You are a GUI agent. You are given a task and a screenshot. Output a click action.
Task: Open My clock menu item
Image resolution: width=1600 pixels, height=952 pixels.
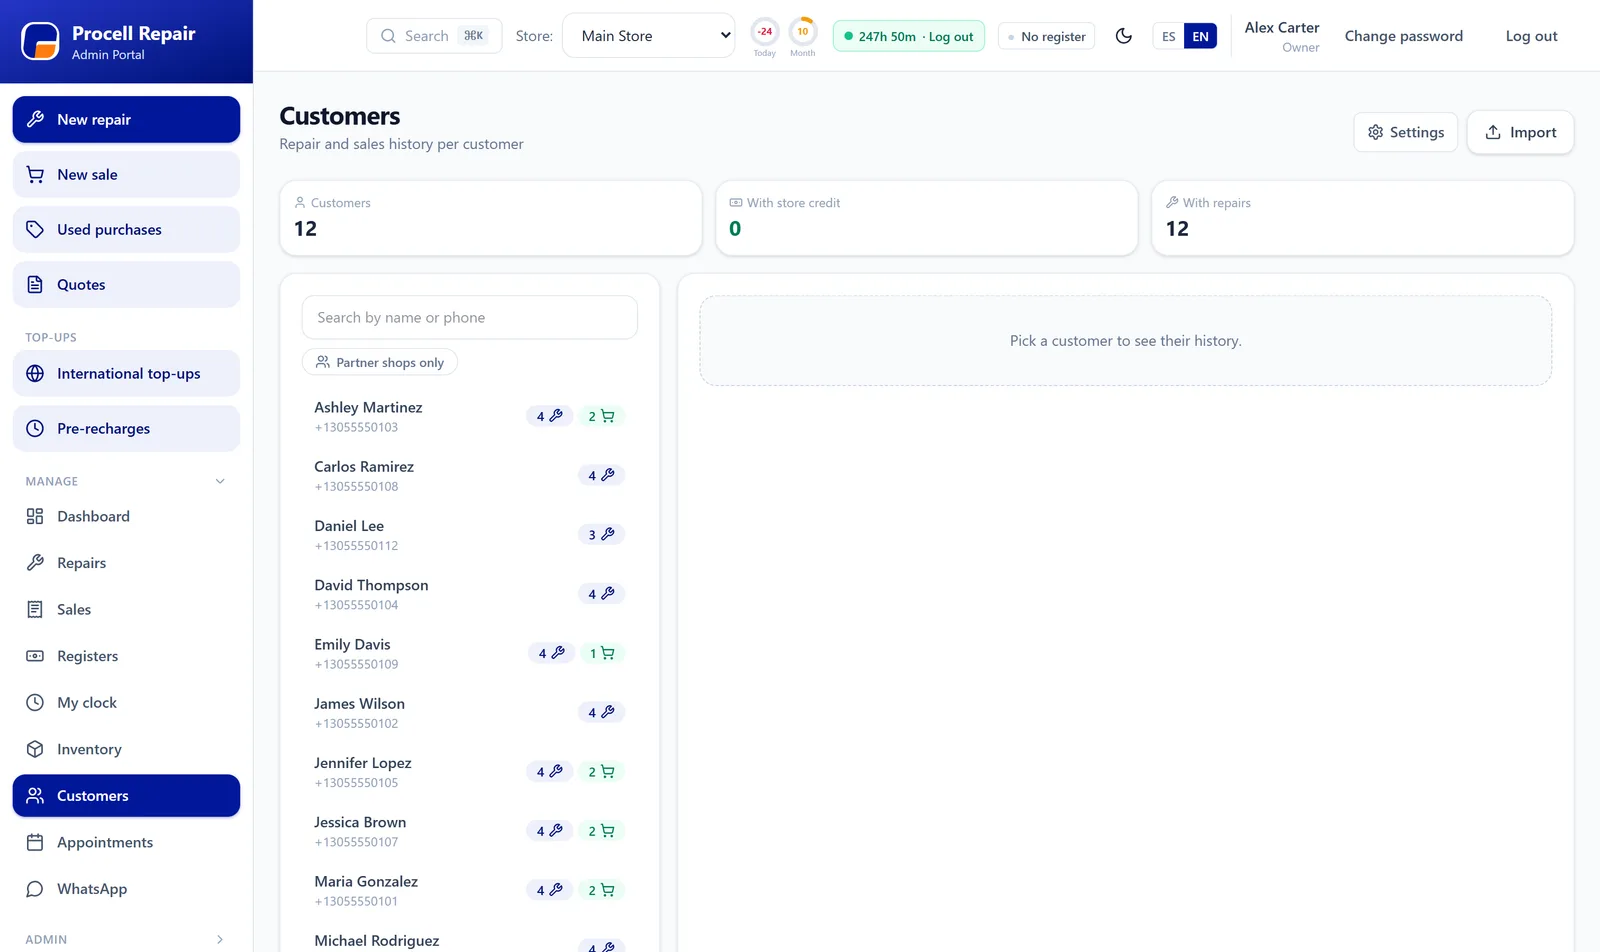point(126,702)
